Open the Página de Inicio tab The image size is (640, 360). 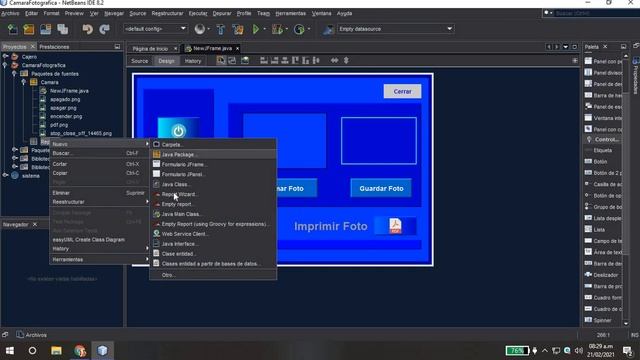point(150,49)
